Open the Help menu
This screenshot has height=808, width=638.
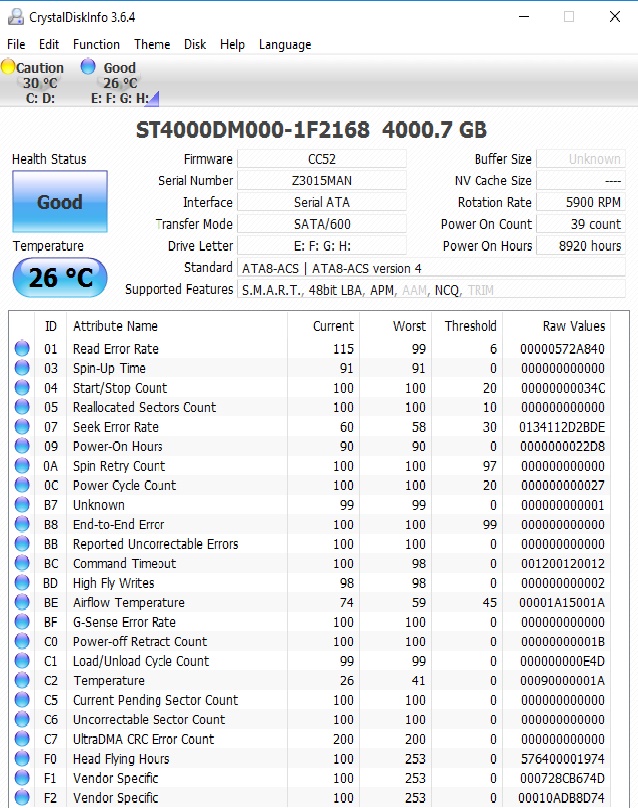232,44
